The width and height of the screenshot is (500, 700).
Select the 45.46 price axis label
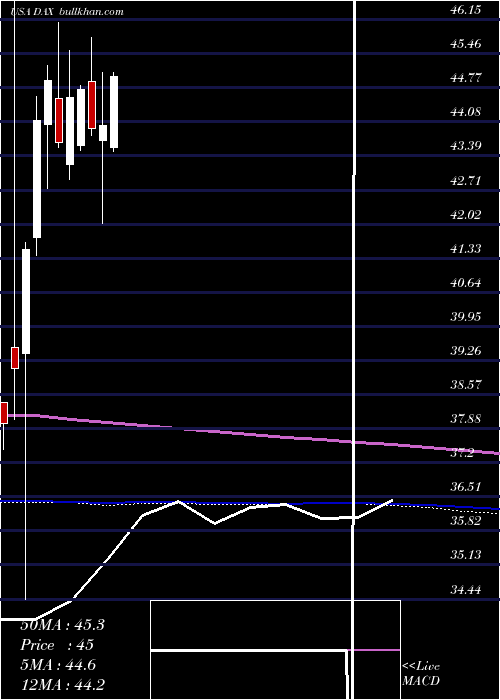(x=466, y=44)
